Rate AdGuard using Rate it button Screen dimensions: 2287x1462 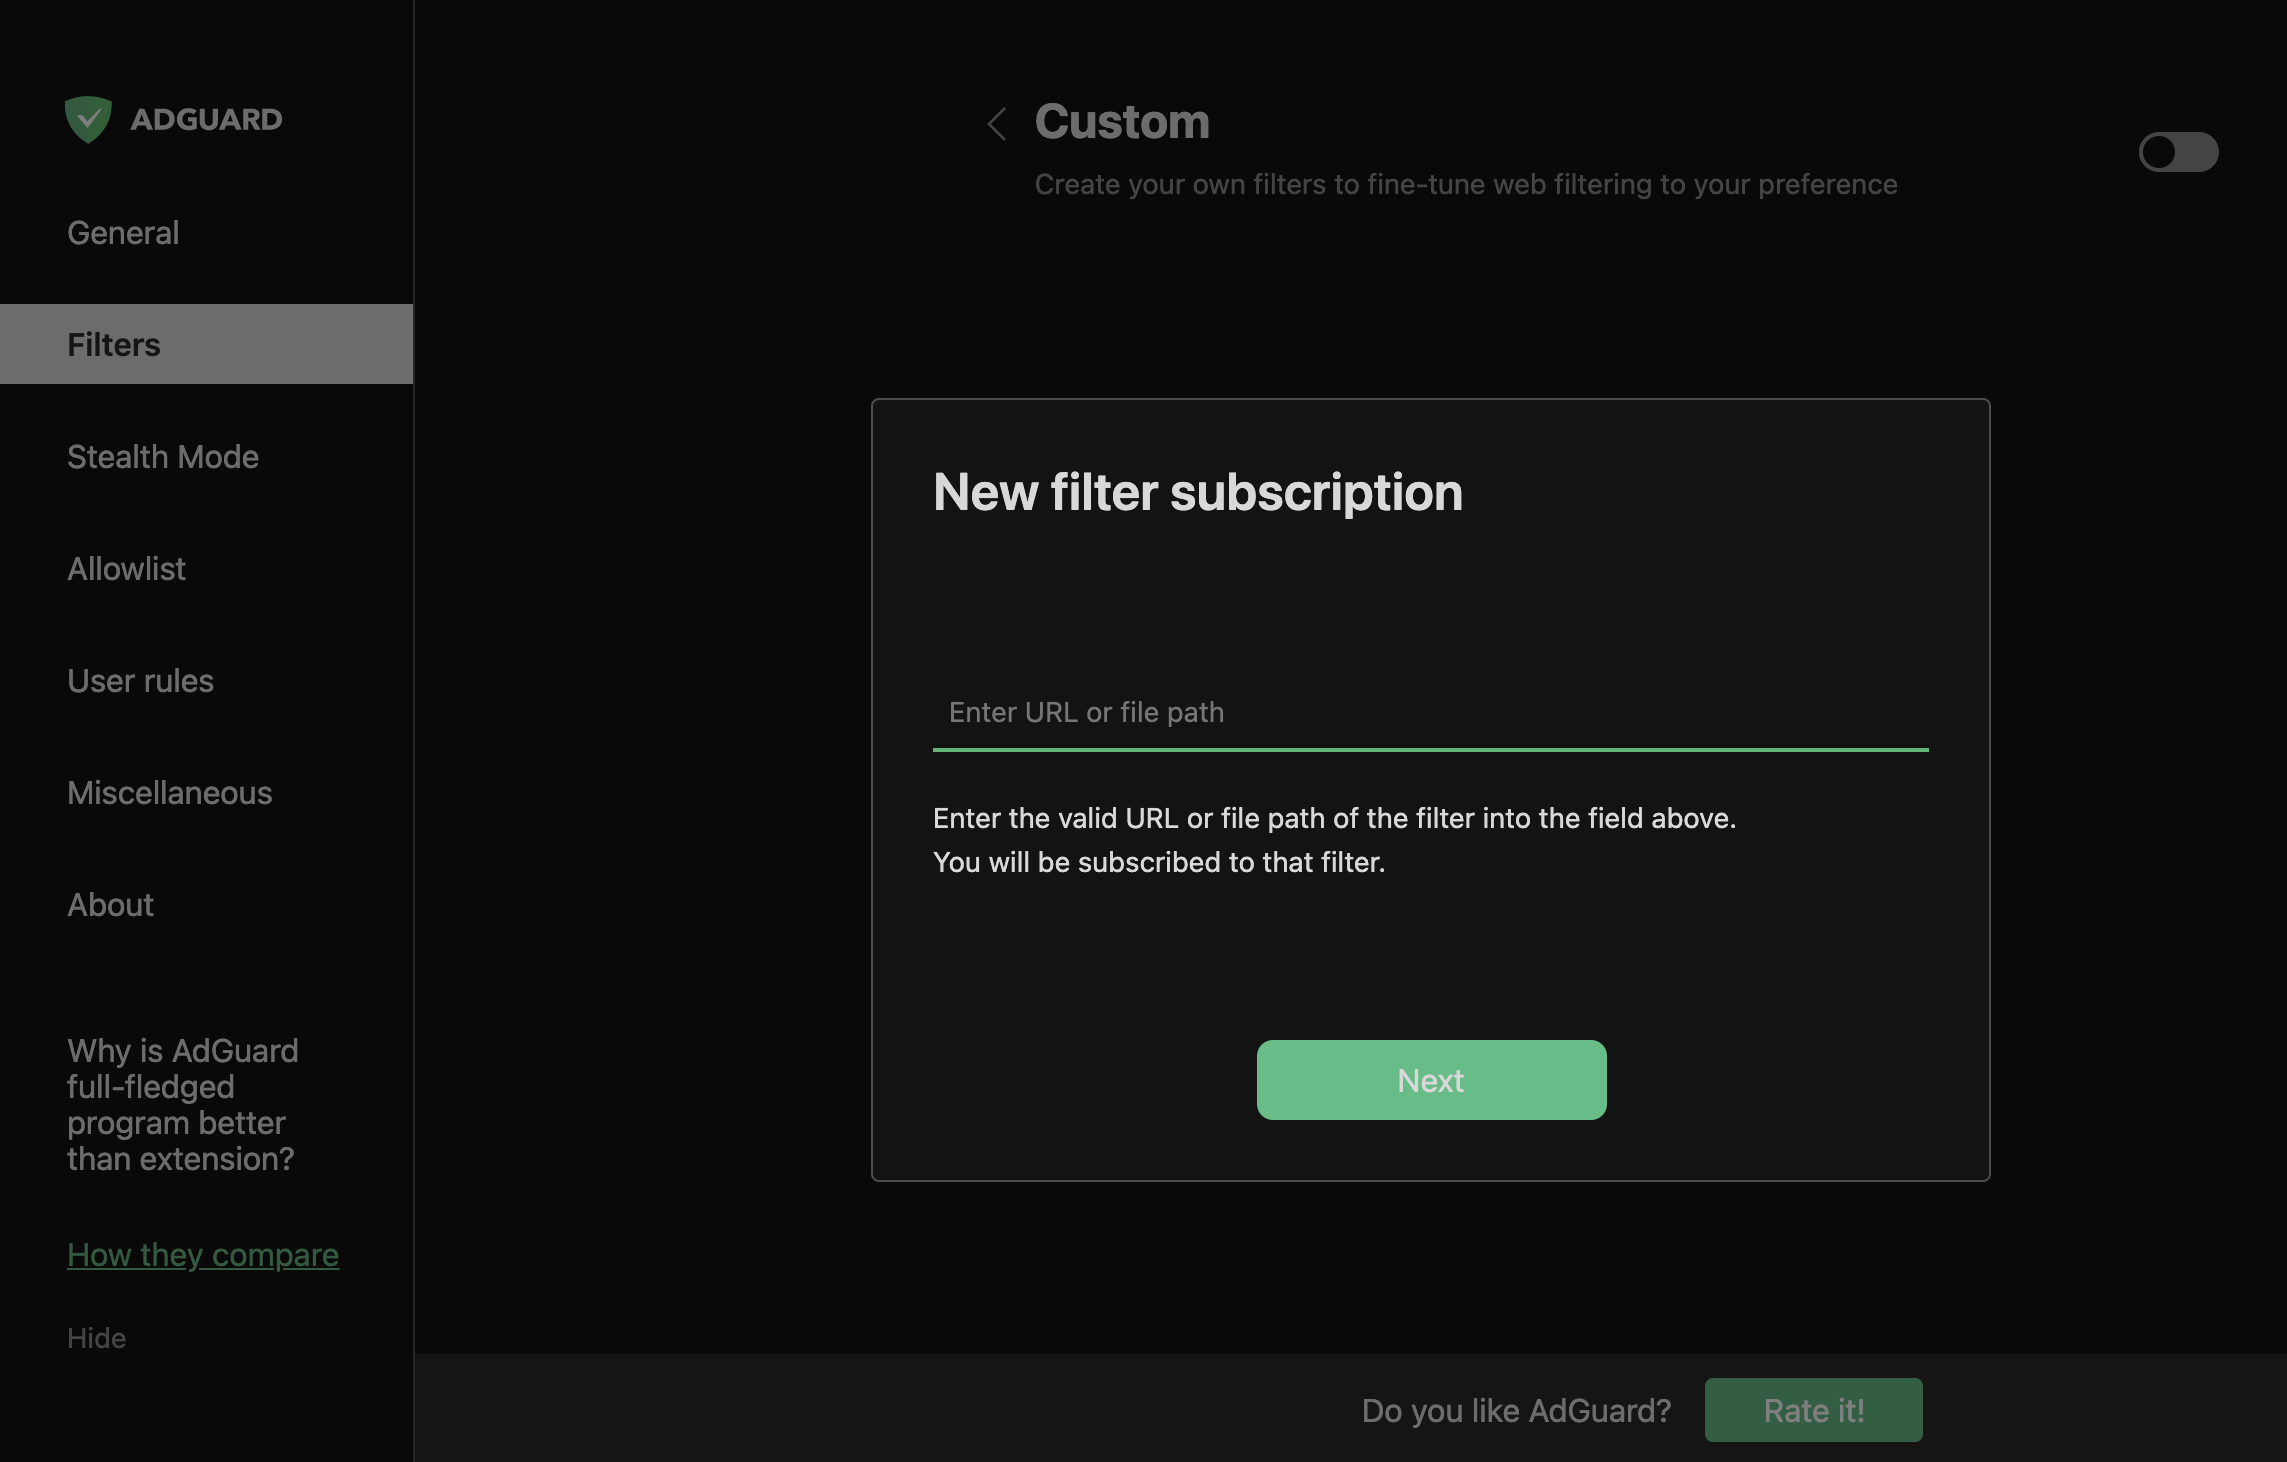tap(1814, 1409)
